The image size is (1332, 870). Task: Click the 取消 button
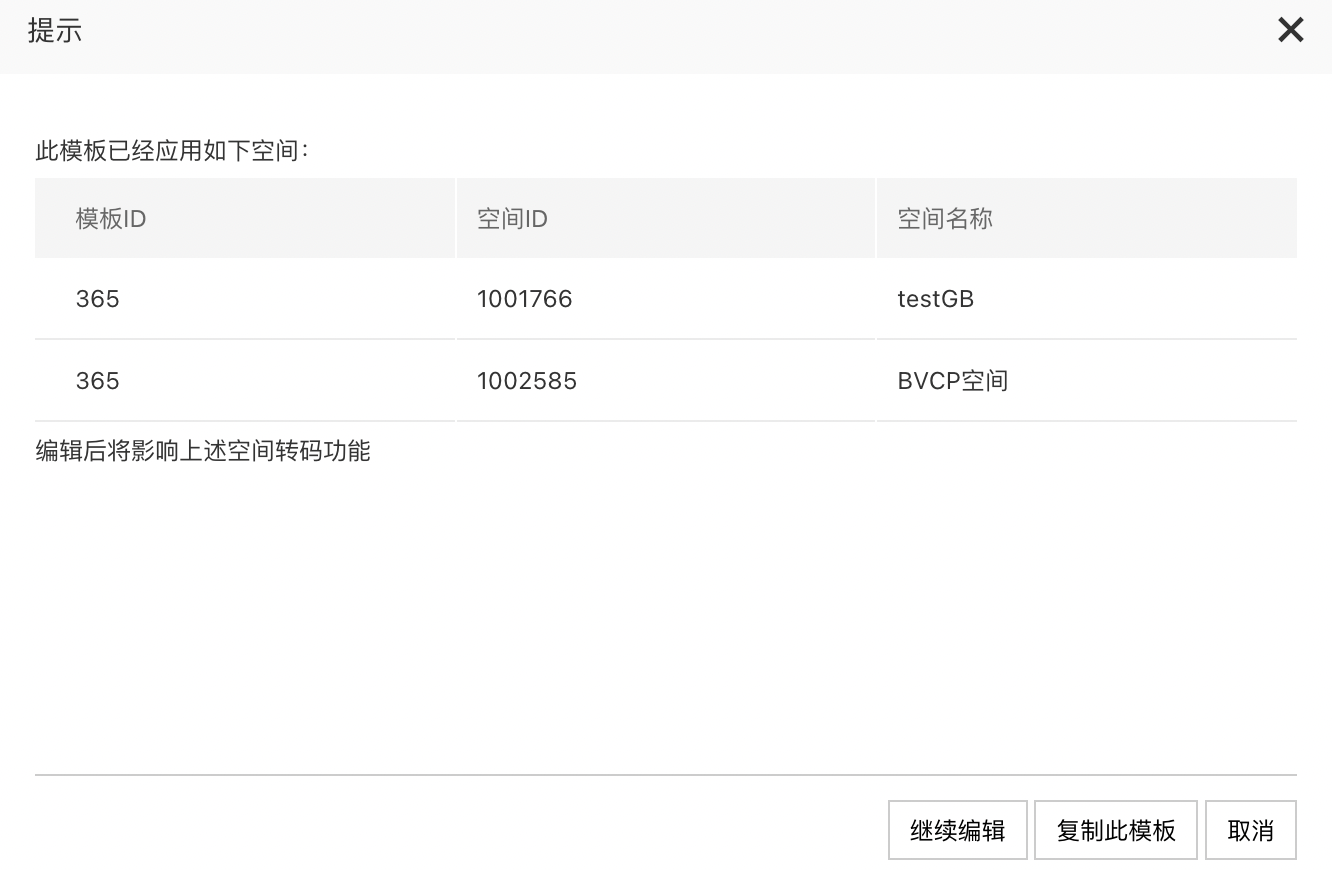[1251, 830]
